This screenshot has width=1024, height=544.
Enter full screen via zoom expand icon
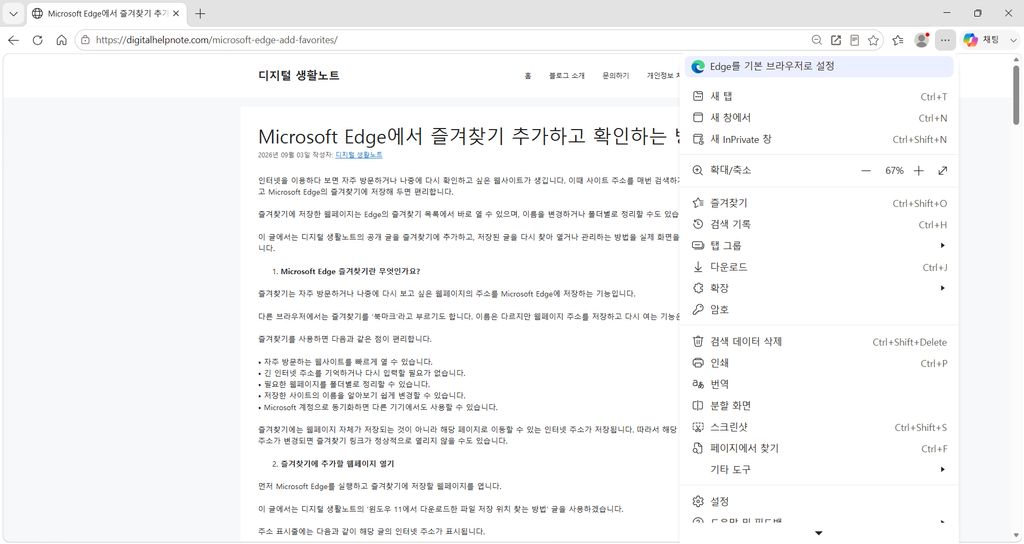942,170
